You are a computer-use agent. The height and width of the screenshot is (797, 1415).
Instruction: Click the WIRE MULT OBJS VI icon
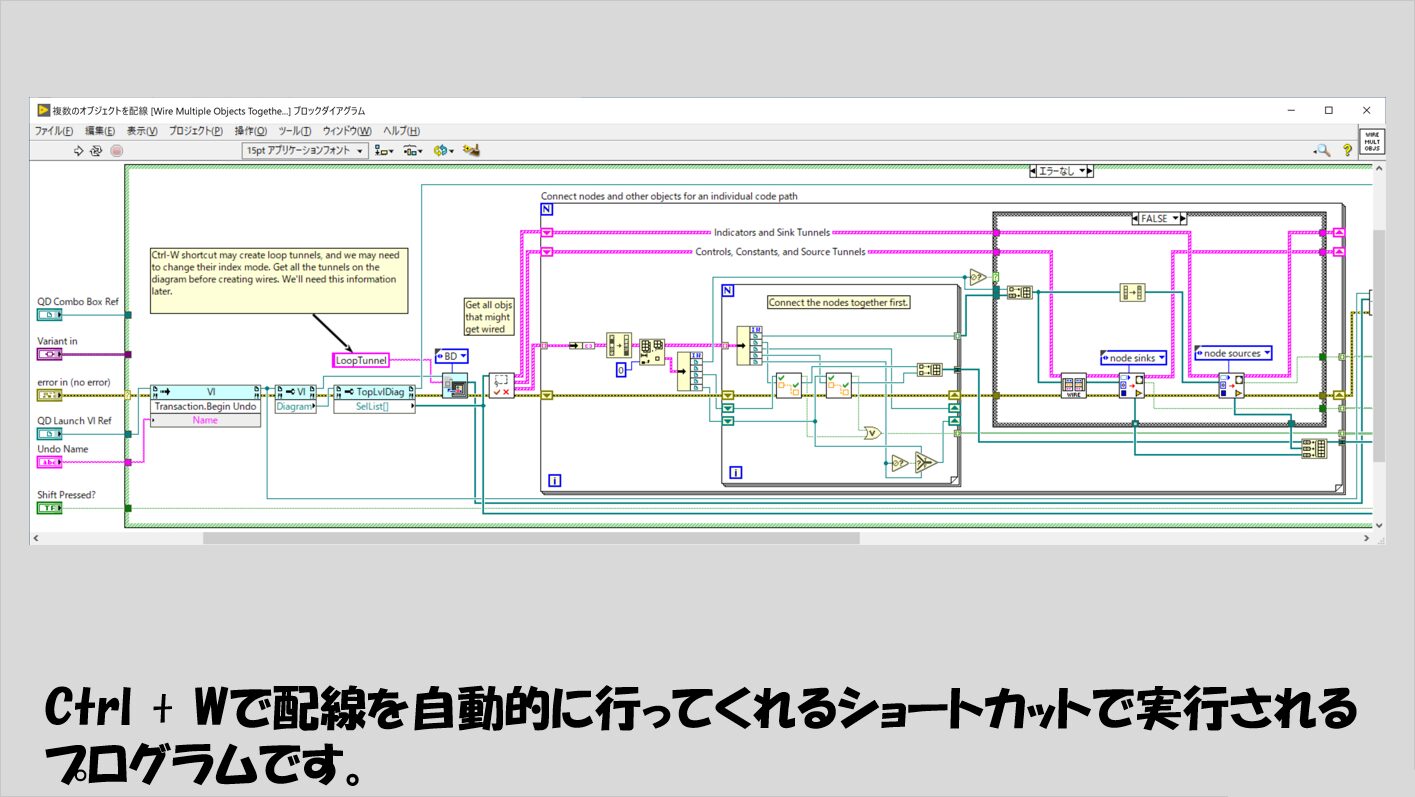coord(1372,141)
